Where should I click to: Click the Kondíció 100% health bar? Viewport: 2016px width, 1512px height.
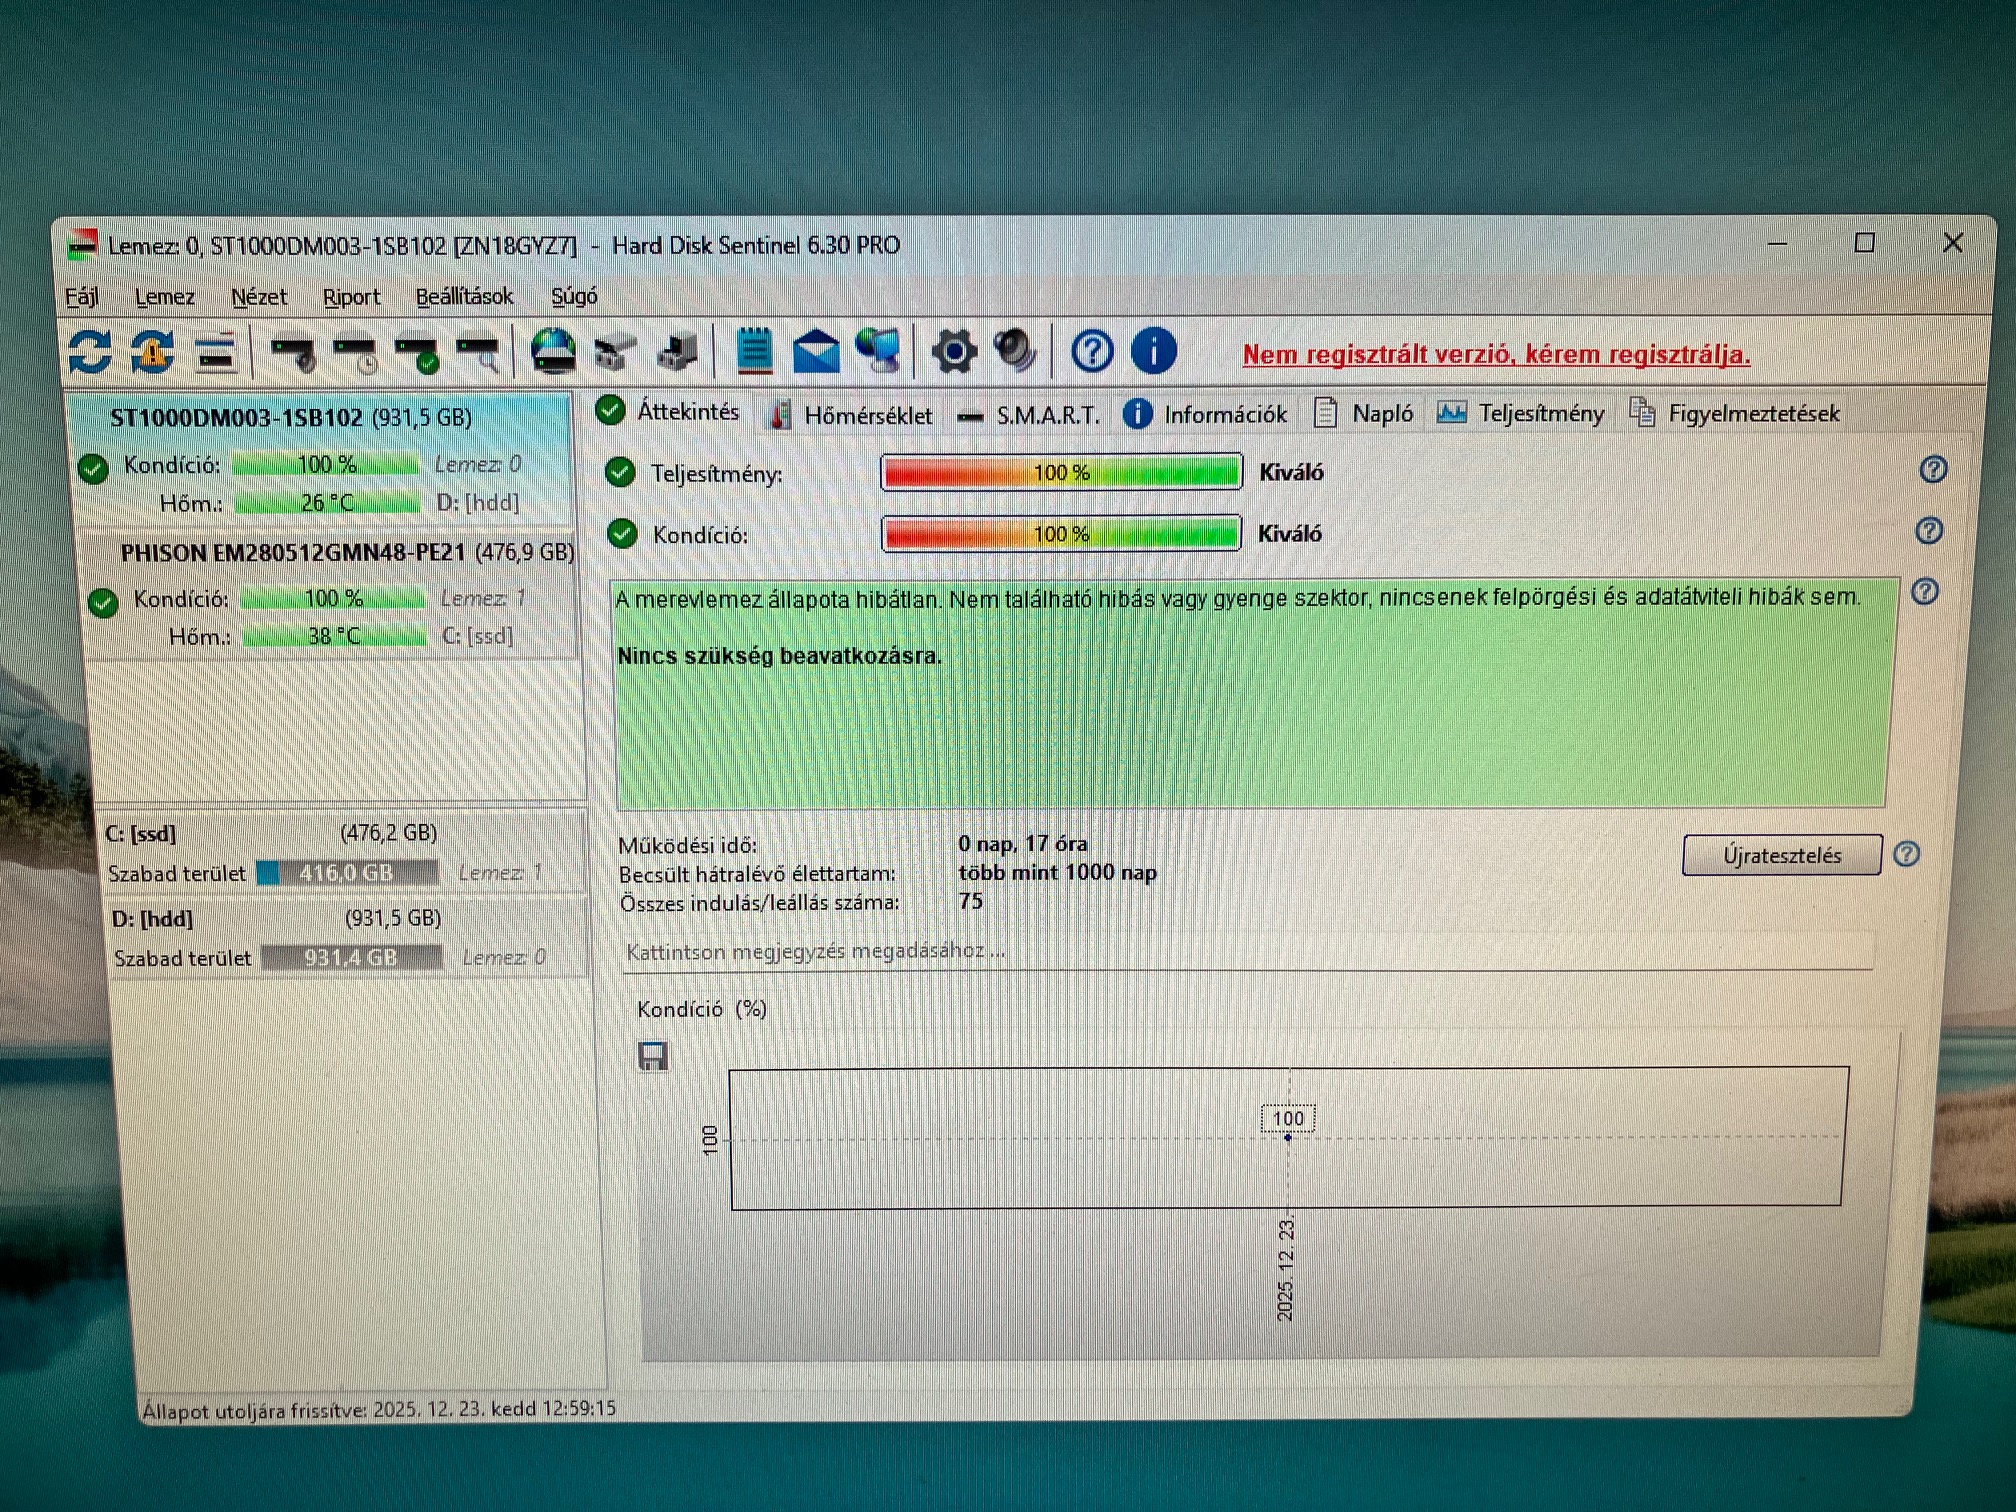tap(1061, 534)
